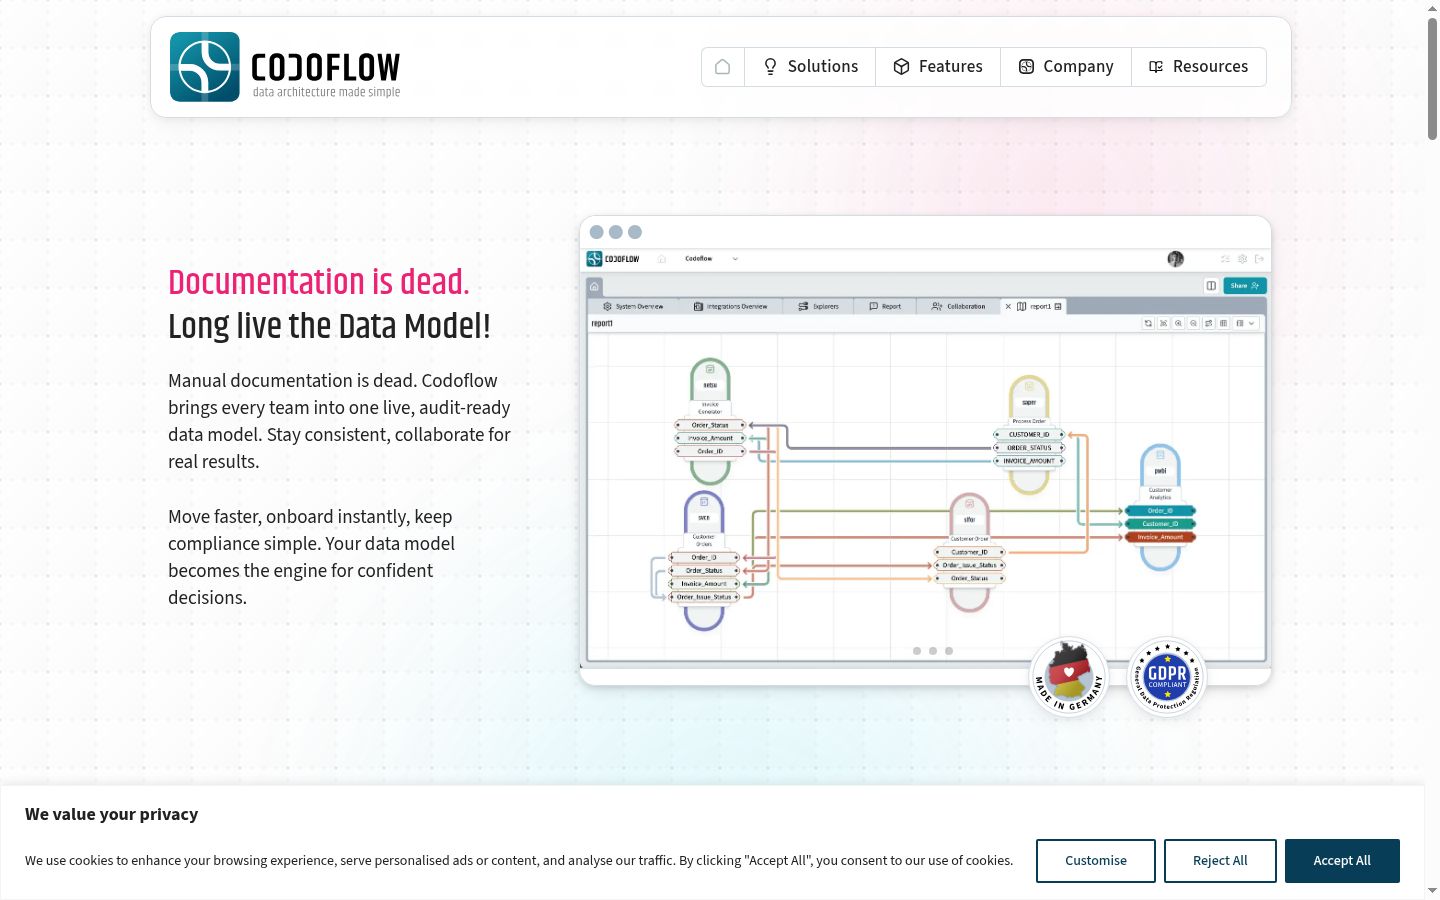Click the zoom out icon in the report toolbar
Viewport: 1440px width, 900px height.
click(1193, 324)
